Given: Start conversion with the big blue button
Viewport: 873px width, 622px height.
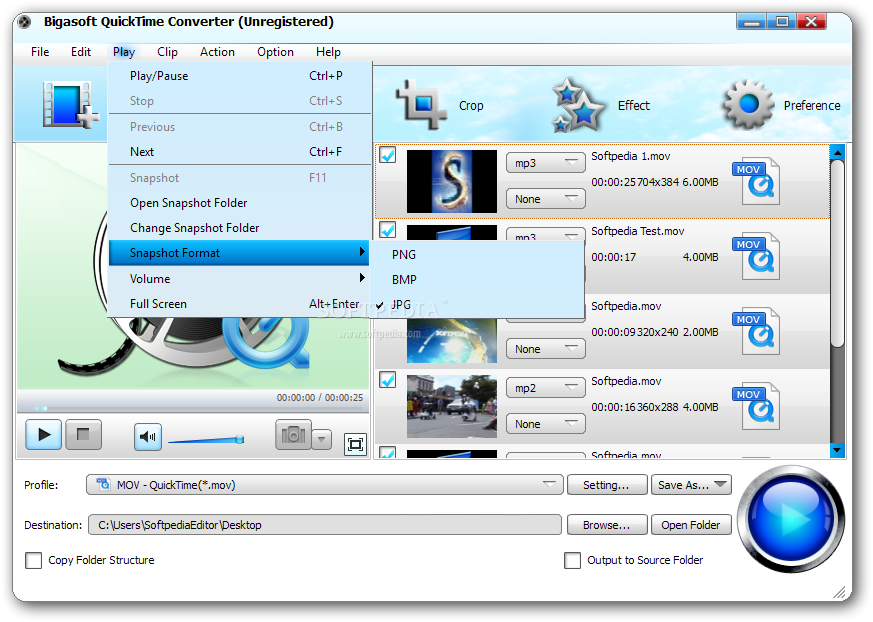Looking at the screenshot, I should [791, 518].
